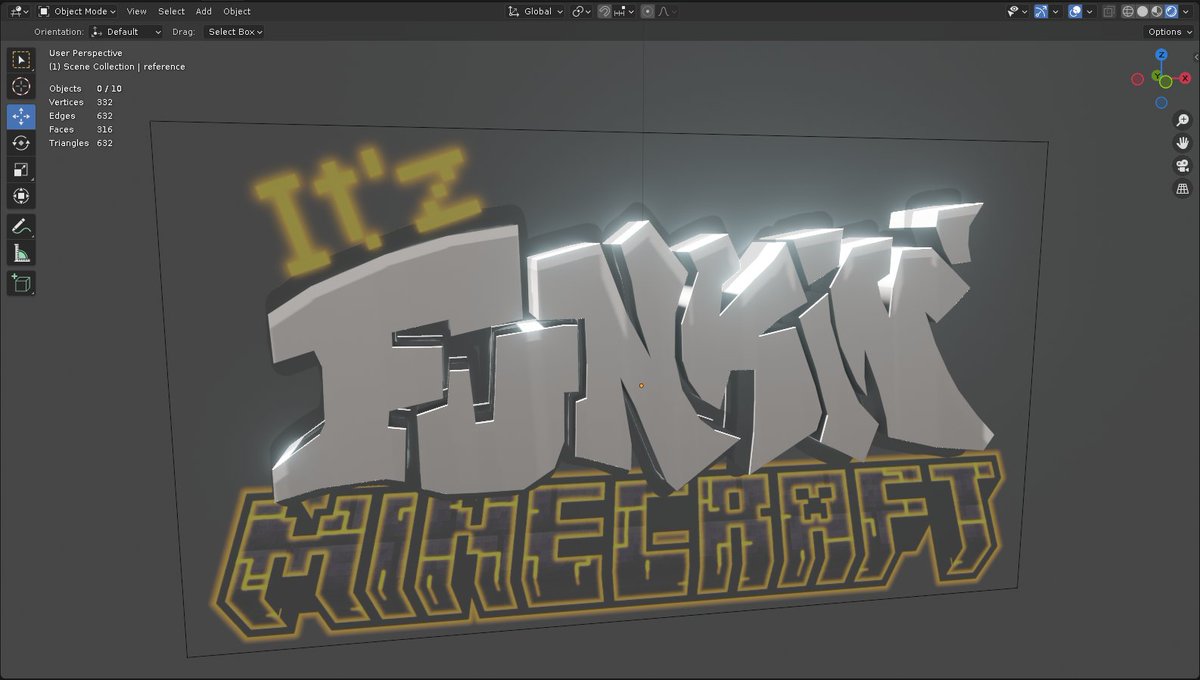
Task: Set rendered viewport shading
Action: [x=1171, y=11]
